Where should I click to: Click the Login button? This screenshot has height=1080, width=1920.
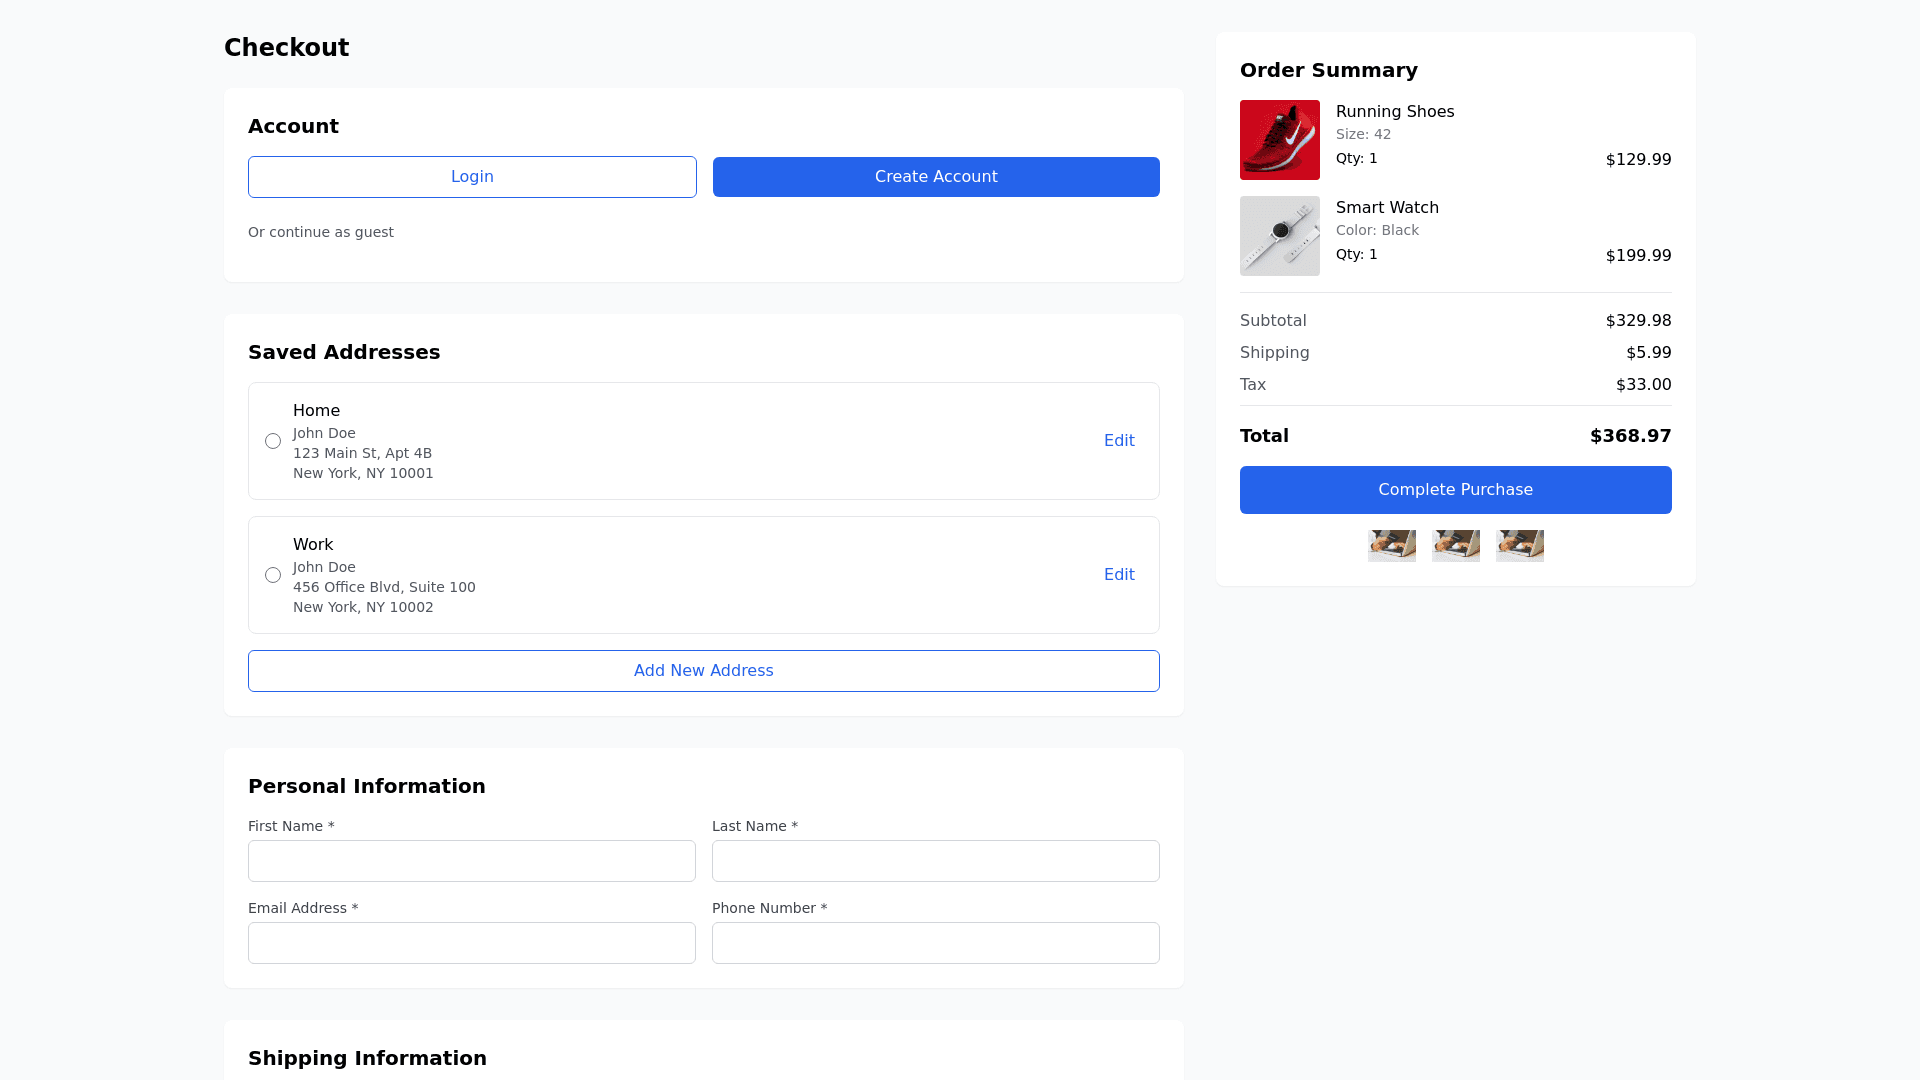pyautogui.click(x=472, y=177)
